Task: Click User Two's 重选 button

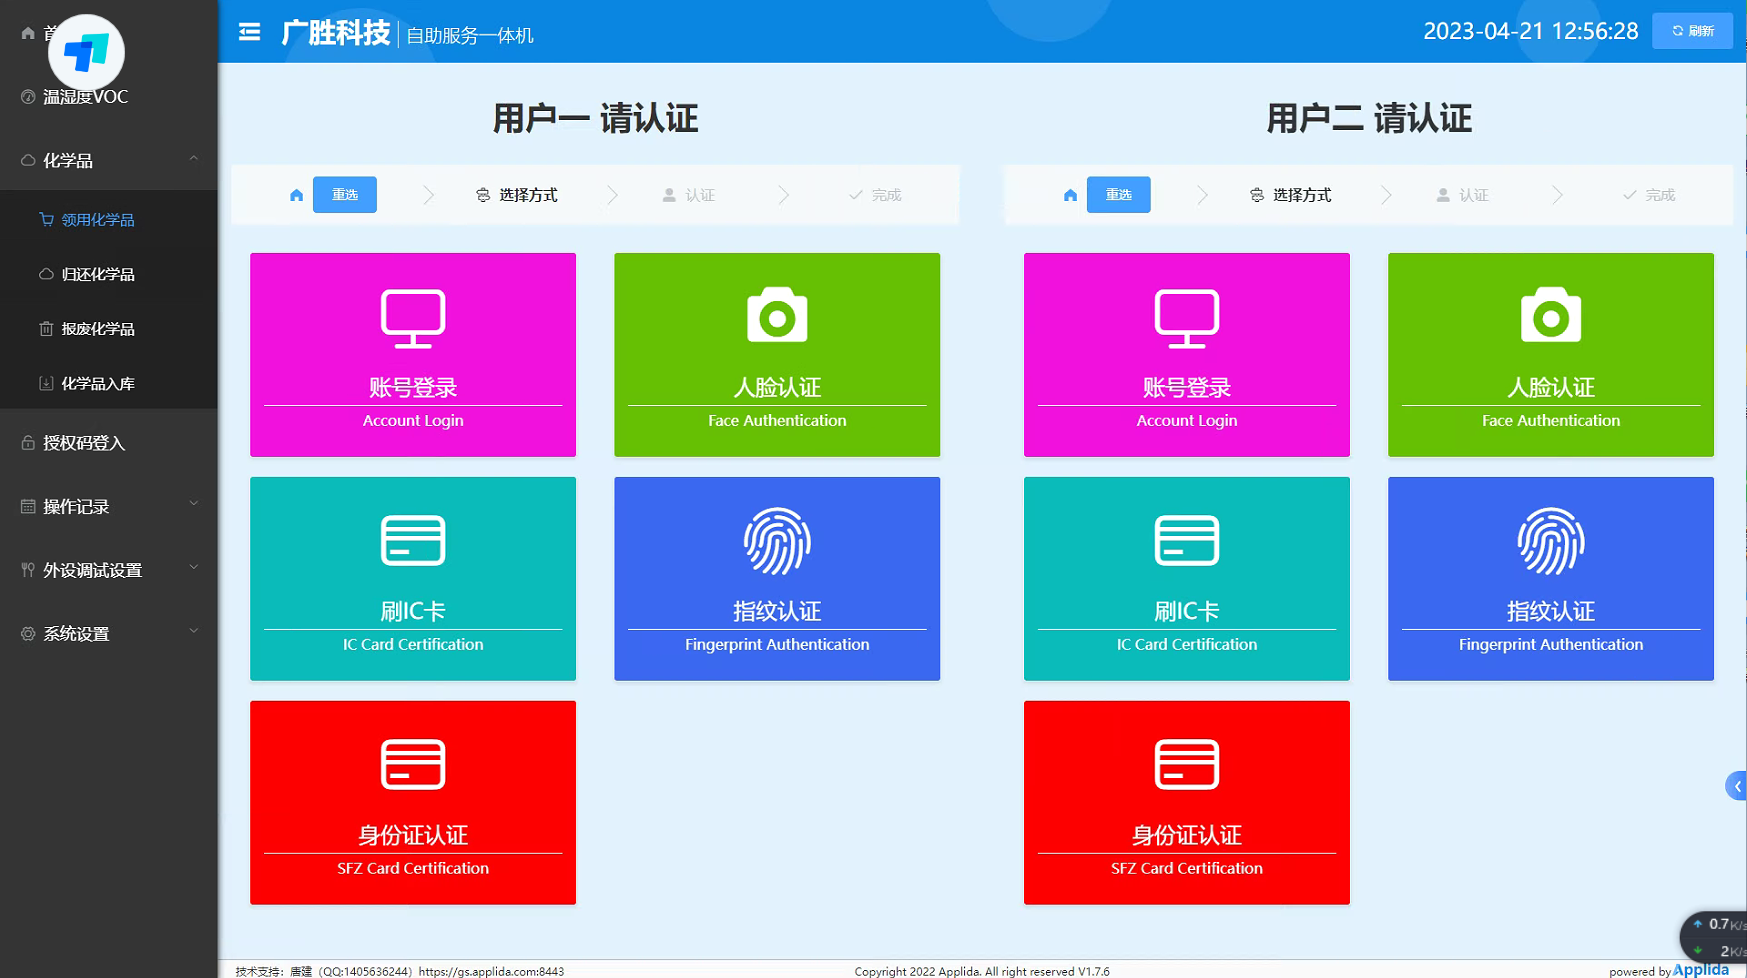Action: (x=1118, y=195)
